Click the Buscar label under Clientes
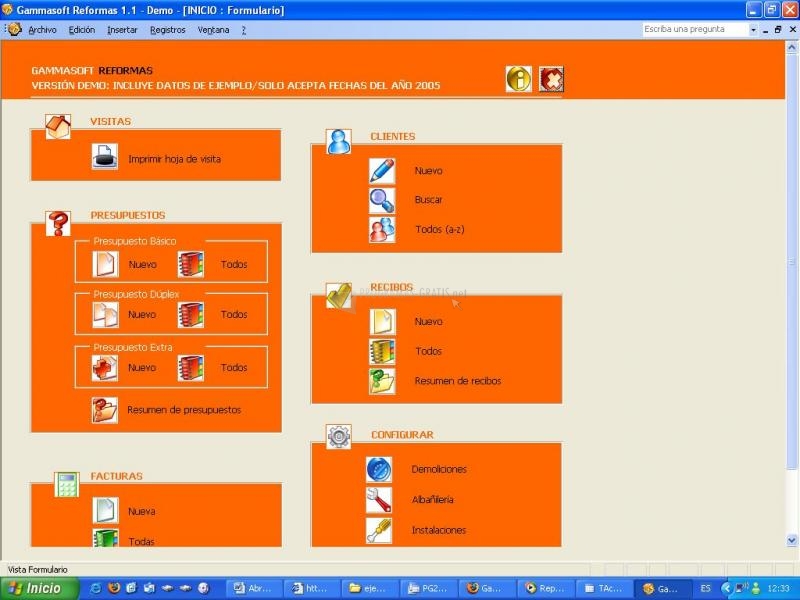Screen dimensions: 800x600 (x=428, y=200)
